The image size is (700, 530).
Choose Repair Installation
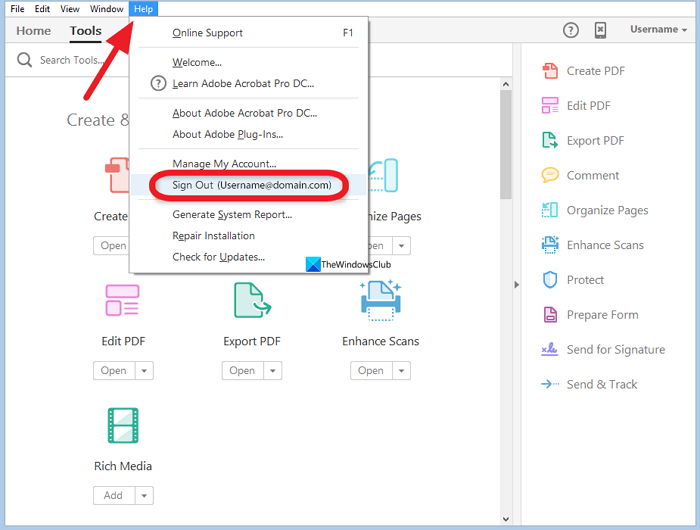click(x=249, y=235)
